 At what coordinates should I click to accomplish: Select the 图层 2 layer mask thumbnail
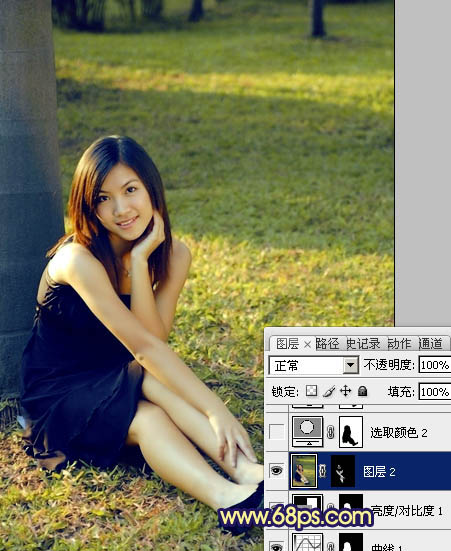(x=343, y=471)
